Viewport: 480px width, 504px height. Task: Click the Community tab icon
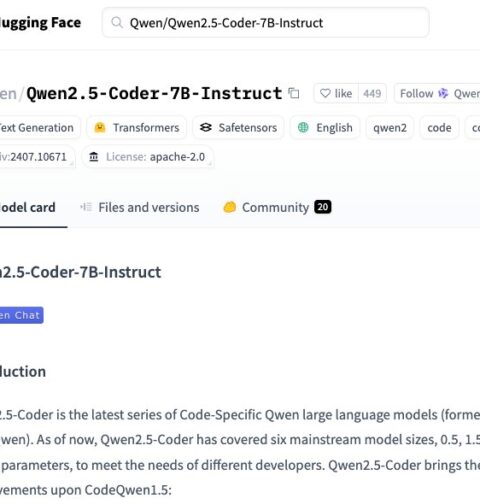pyautogui.click(x=230, y=207)
